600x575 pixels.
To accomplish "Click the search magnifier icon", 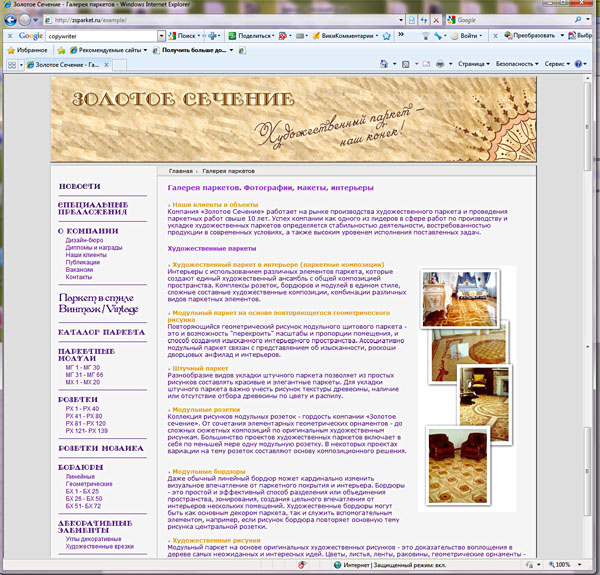I will pos(578,20).
